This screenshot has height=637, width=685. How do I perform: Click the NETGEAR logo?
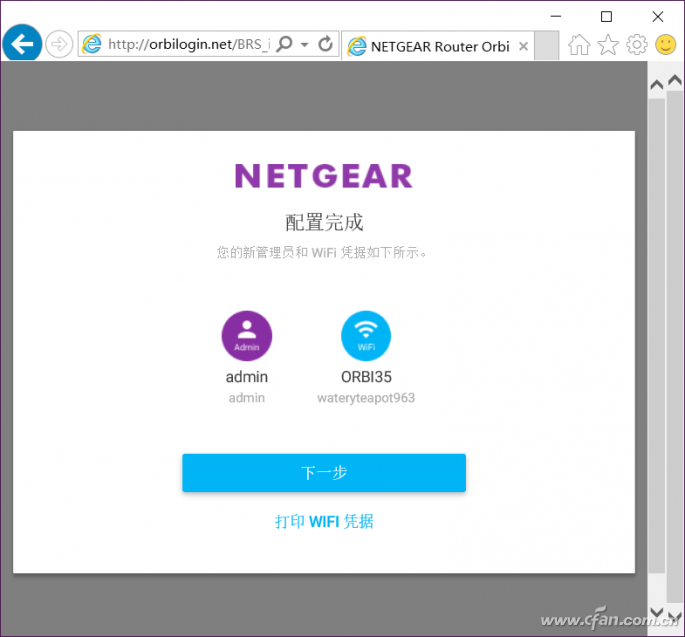tap(324, 176)
